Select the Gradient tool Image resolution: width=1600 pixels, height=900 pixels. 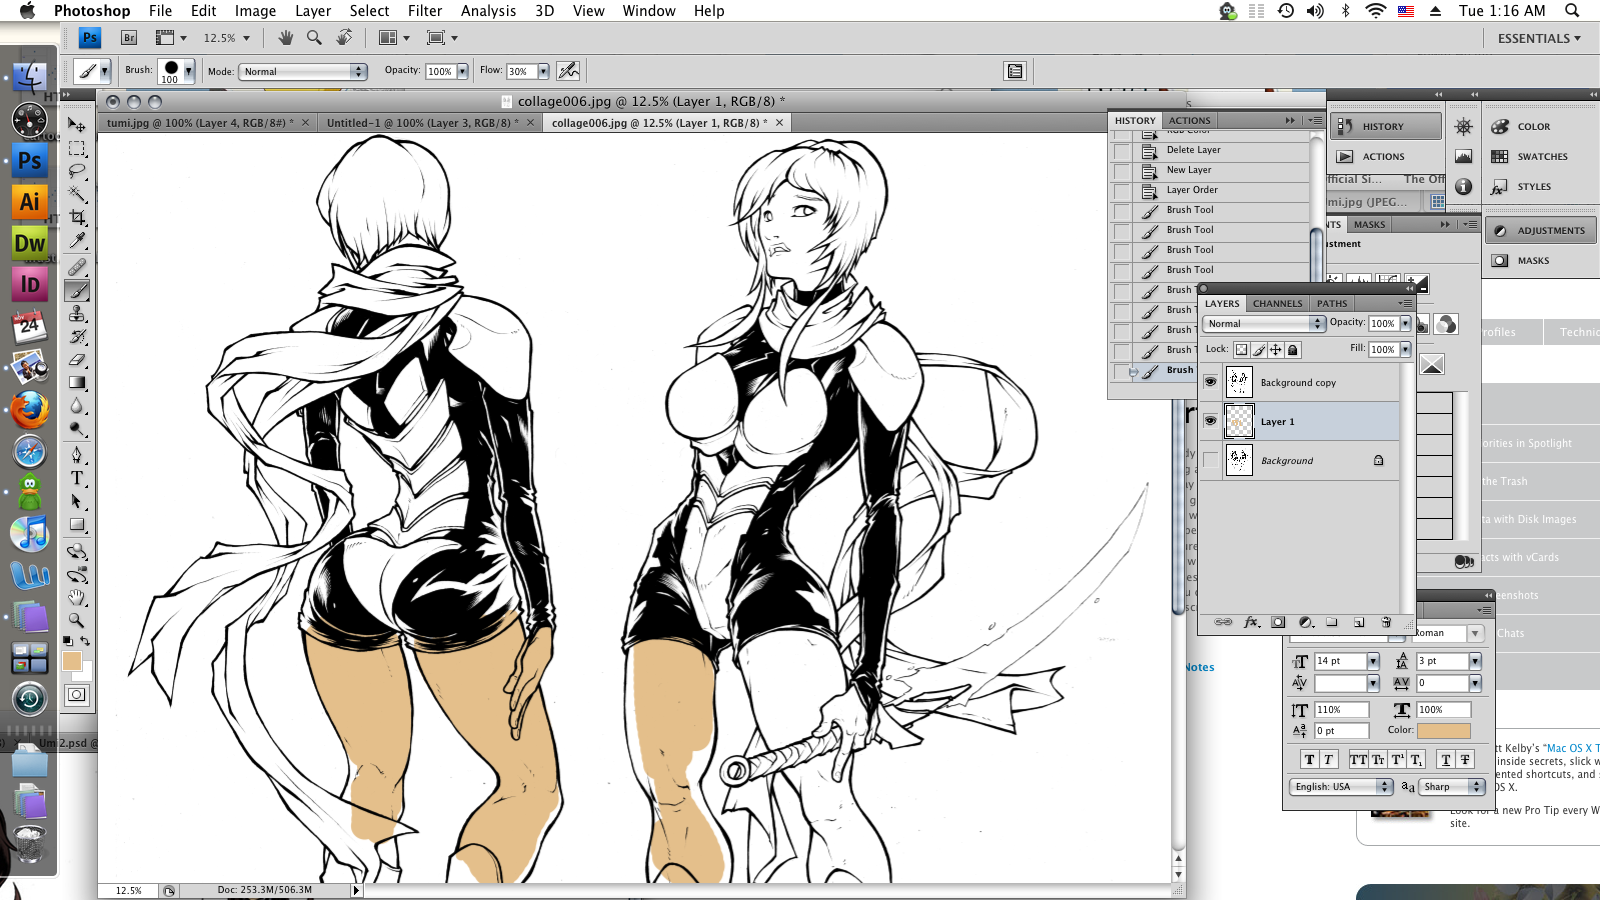(x=77, y=383)
